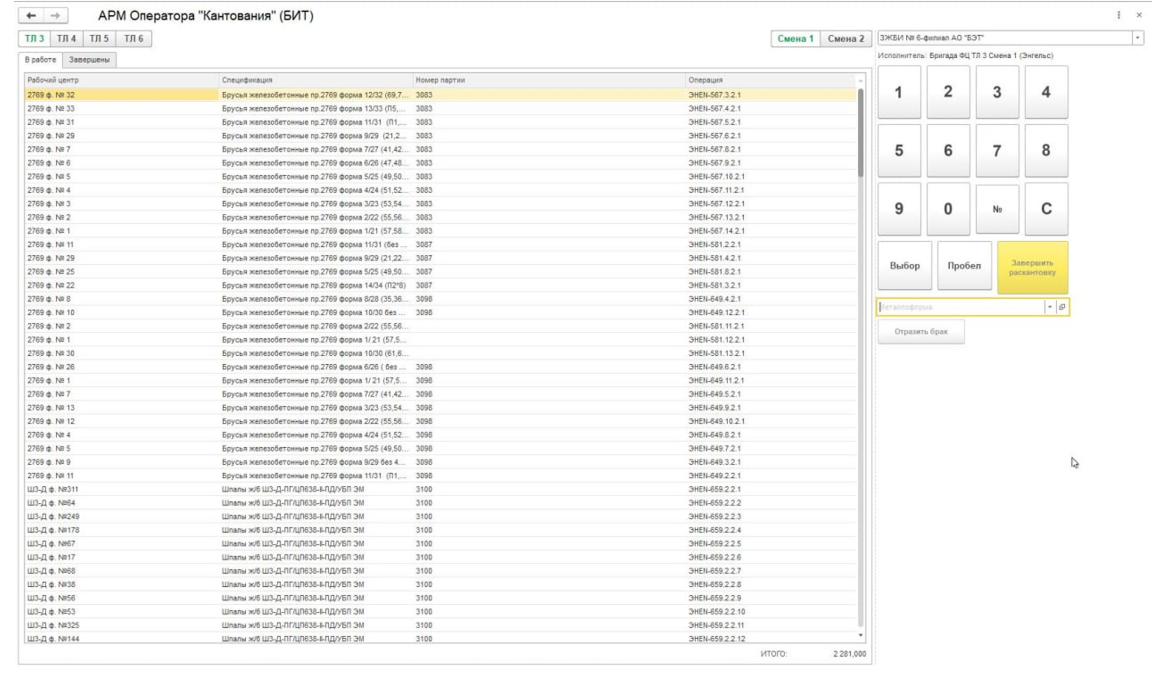The height and width of the screenshot is (694, 1161).
Task: Click the table's vertical scrollbar thumb
Action: [860, 133]
